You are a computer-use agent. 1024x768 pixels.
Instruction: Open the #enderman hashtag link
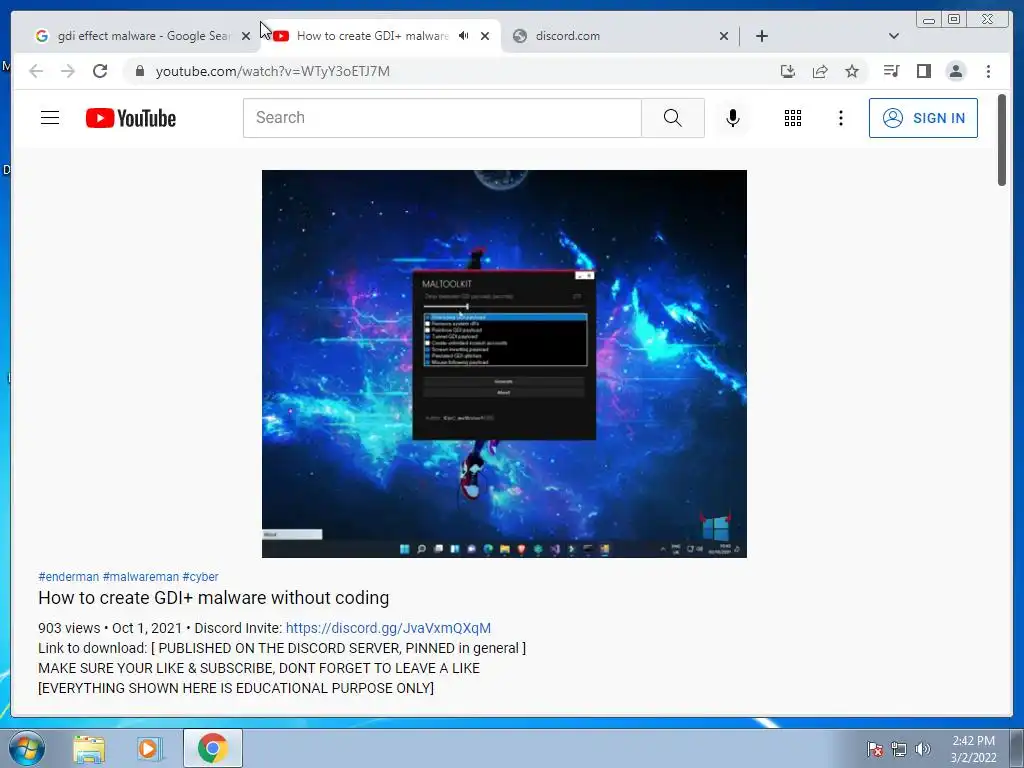(x=69, y=577)
